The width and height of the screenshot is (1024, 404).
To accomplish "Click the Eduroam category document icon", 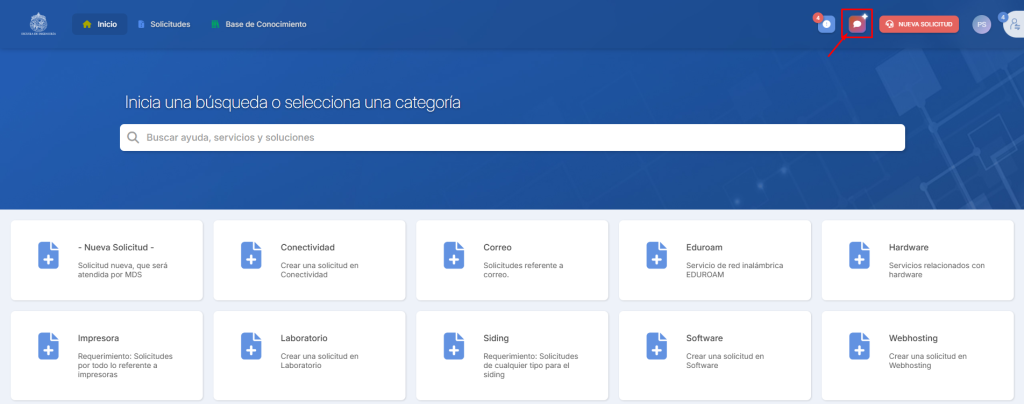I will pyautogui.click(x=657, y=255).
